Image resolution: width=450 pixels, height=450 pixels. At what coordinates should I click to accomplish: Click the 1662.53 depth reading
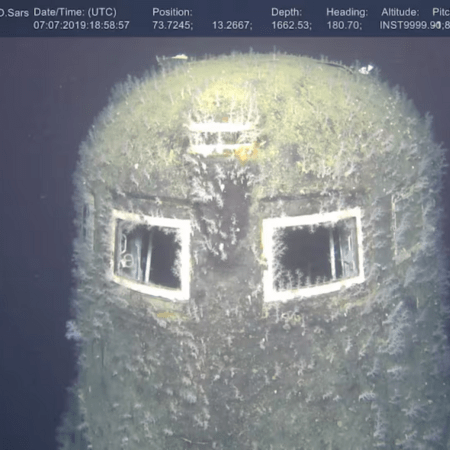pyautogui.click(x=292, y=25)
